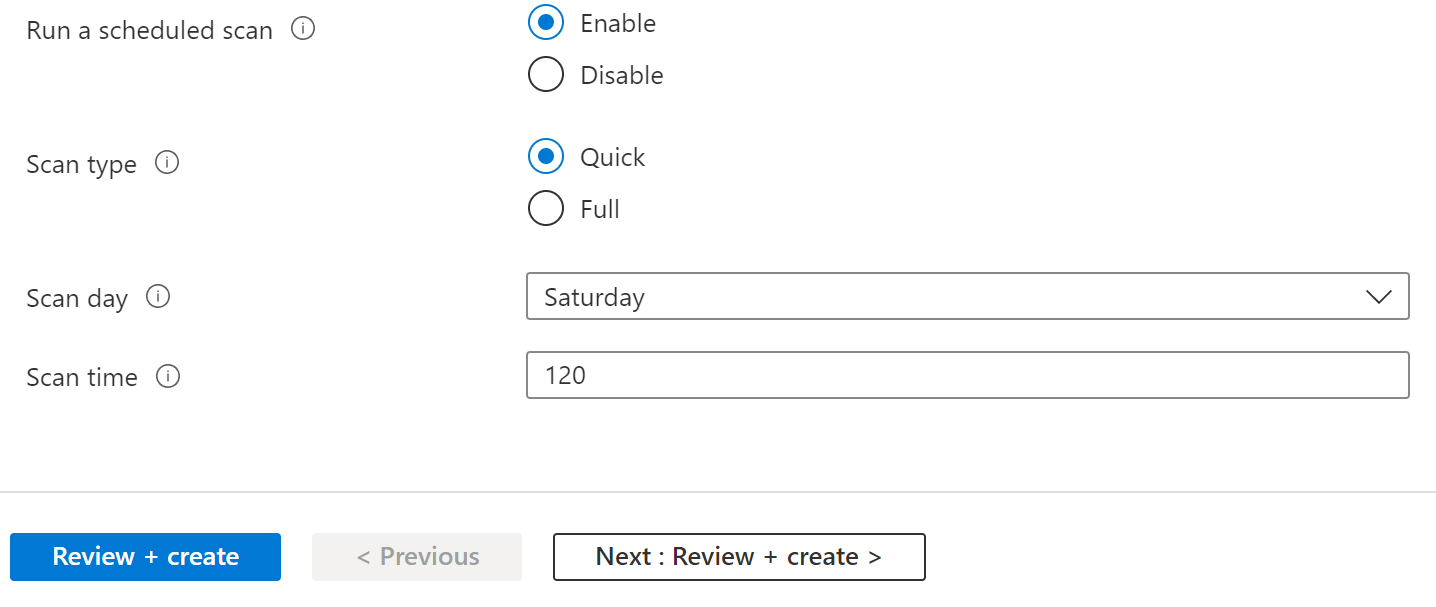This screenshot has height=607, width=1436.
Task: Click the Saturday value in Scan day
Action: click(595, 297)
